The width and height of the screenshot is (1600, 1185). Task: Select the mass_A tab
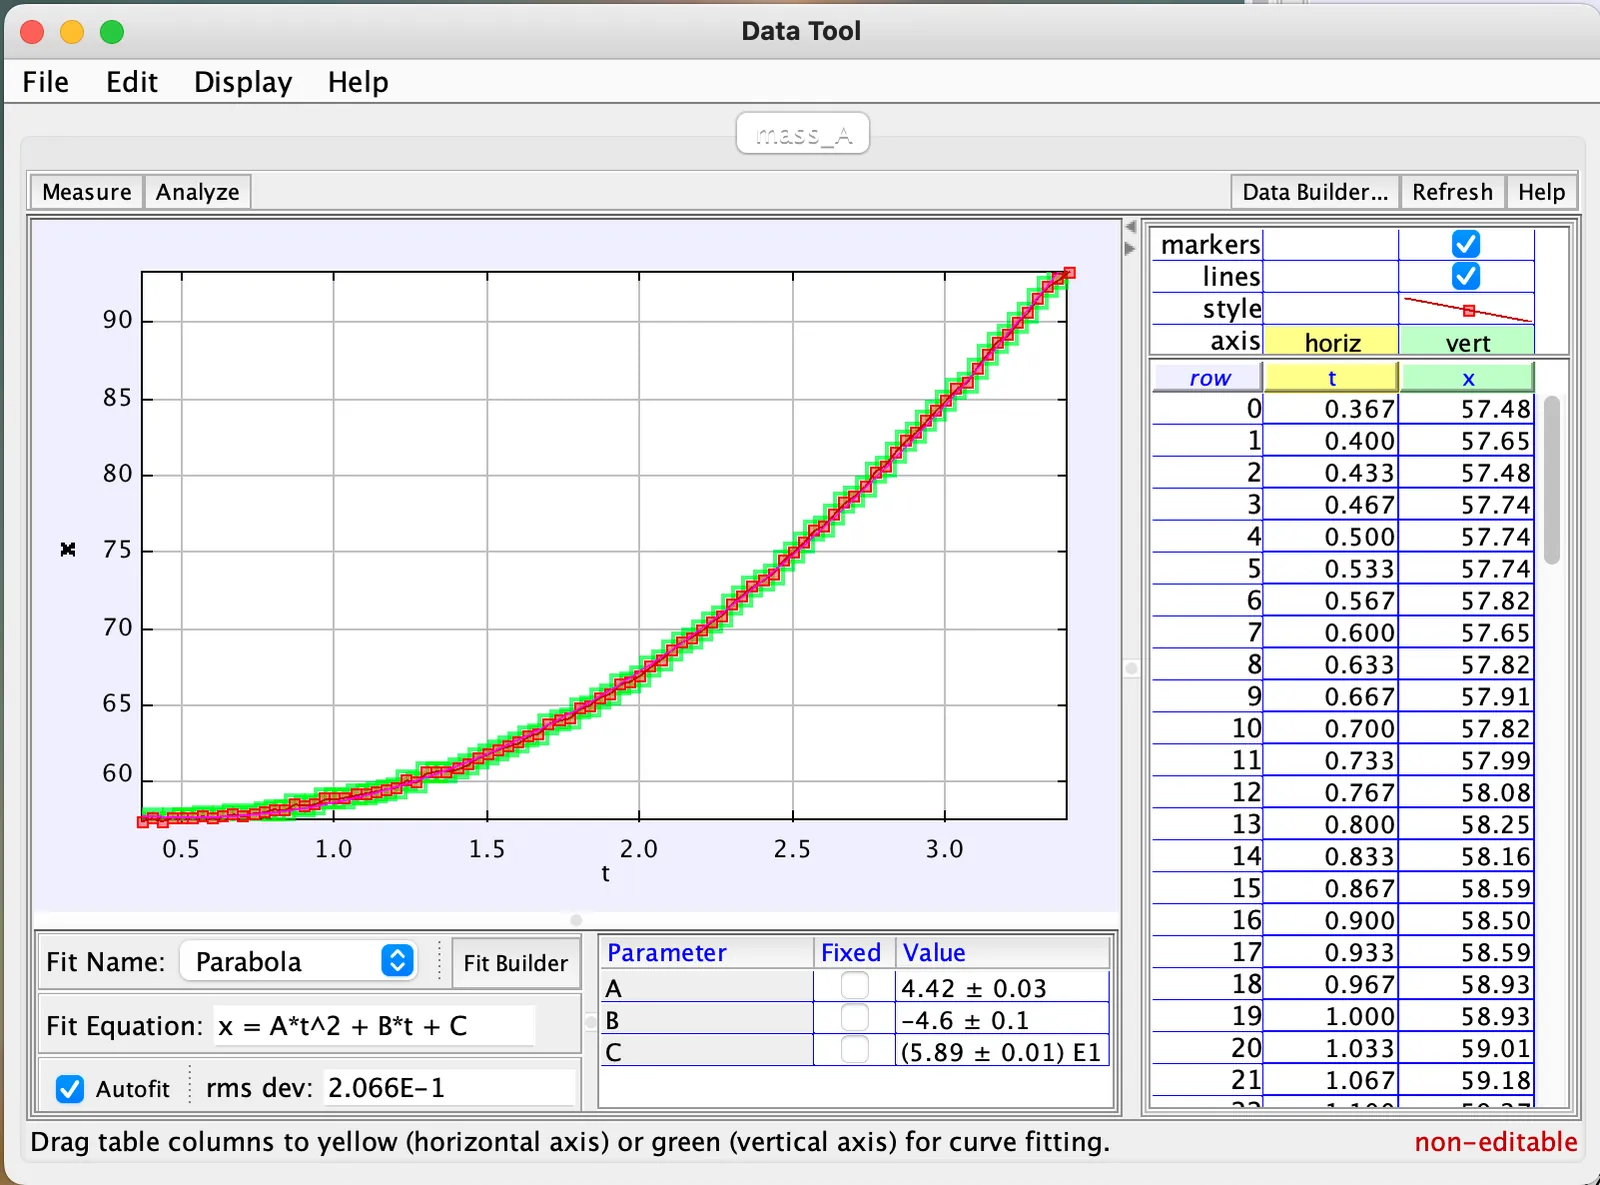(803, 133)
